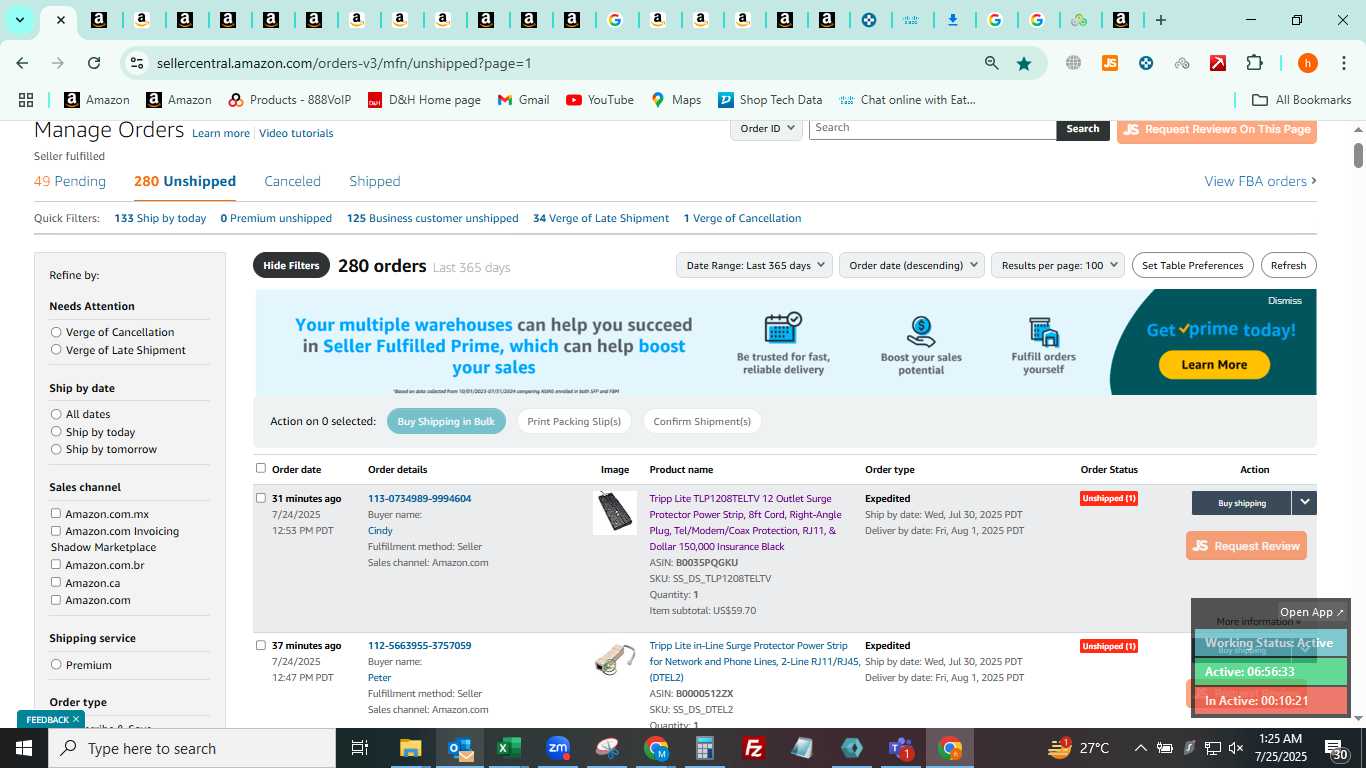Click the Jungle Scout JS extension icon

click(1109, 63)
